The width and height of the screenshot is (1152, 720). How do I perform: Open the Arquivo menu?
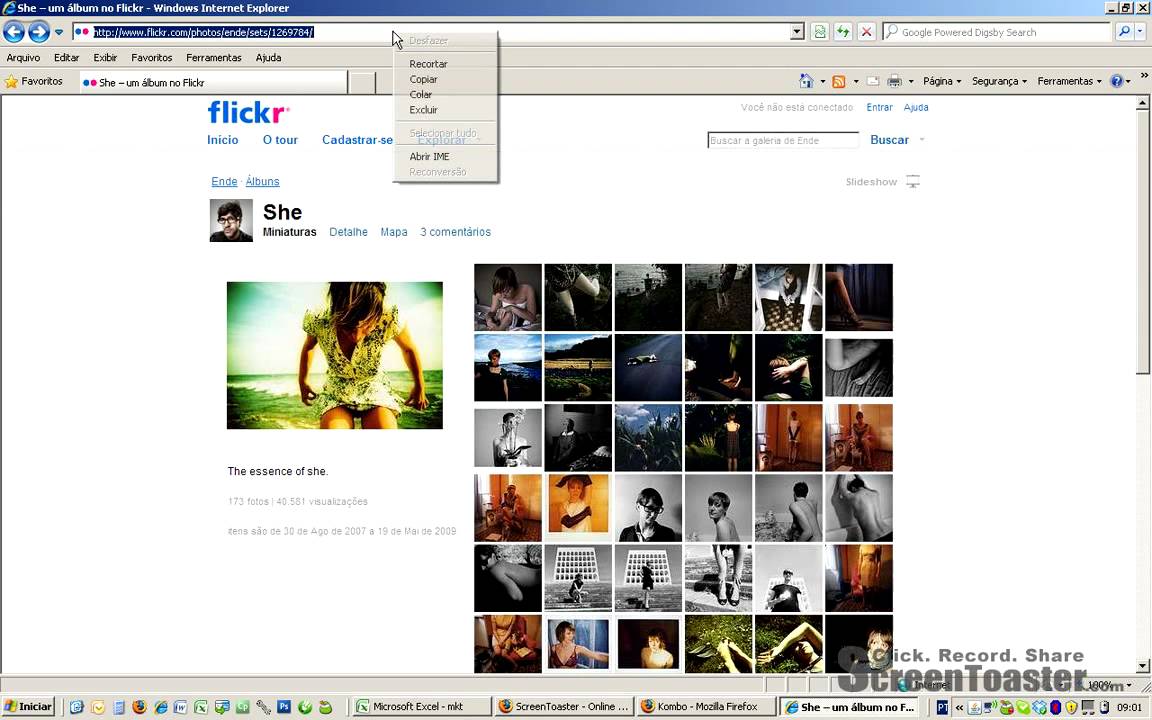[24, 57]
